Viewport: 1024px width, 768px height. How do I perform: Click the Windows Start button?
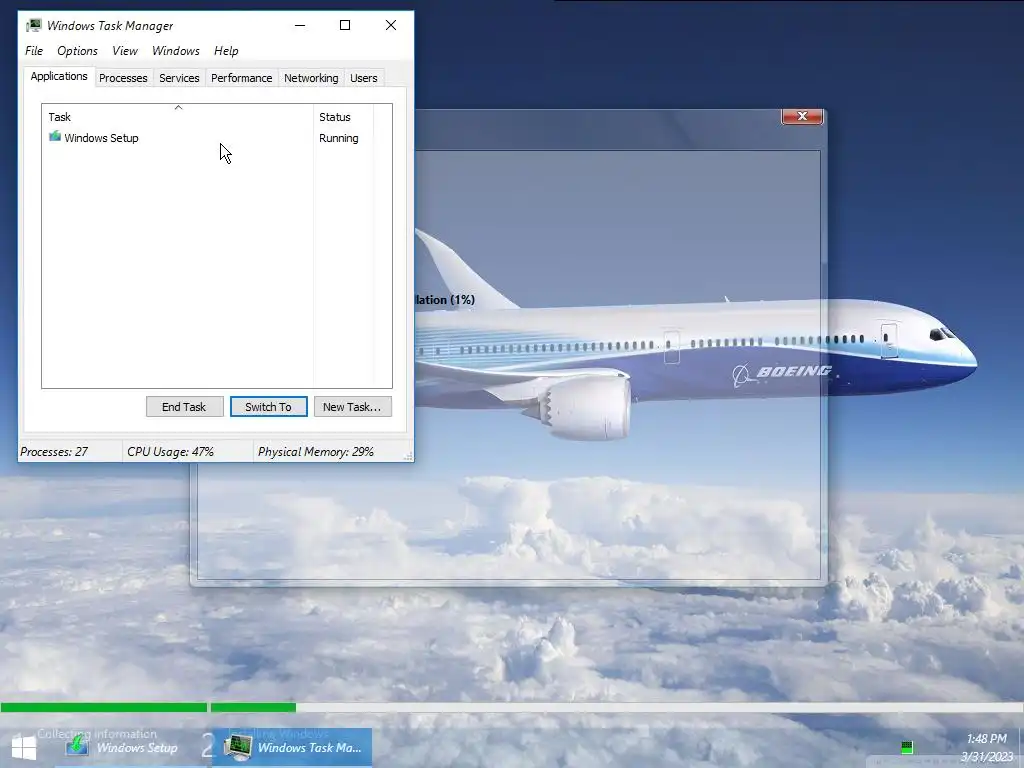24,747
